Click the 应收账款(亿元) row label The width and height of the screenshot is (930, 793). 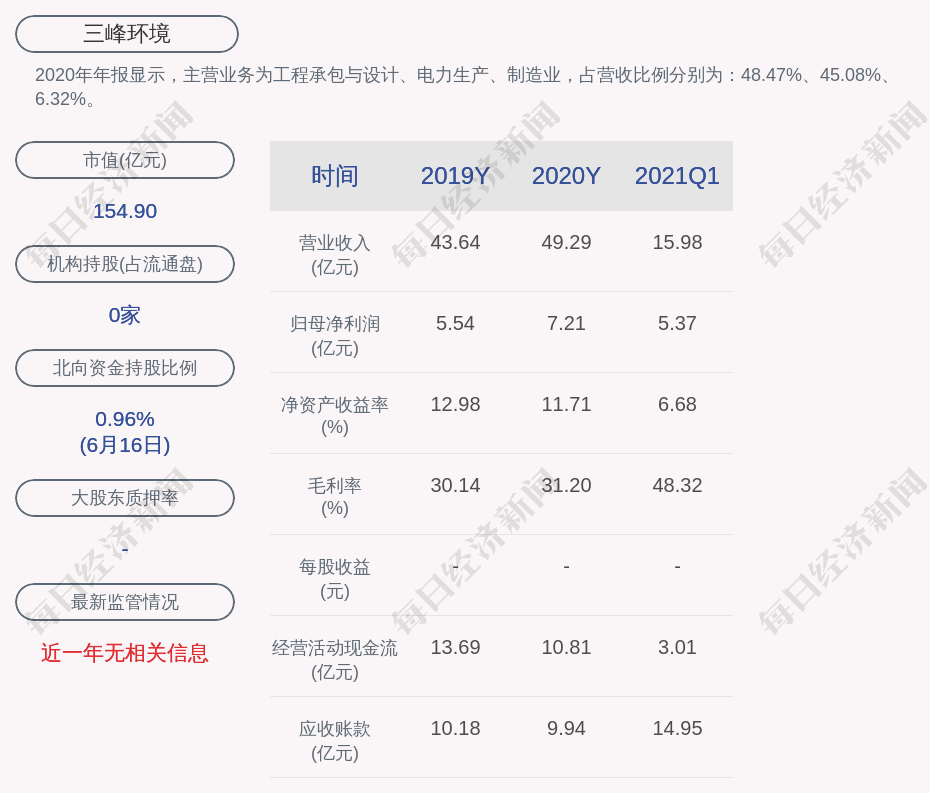click(334, 740)
